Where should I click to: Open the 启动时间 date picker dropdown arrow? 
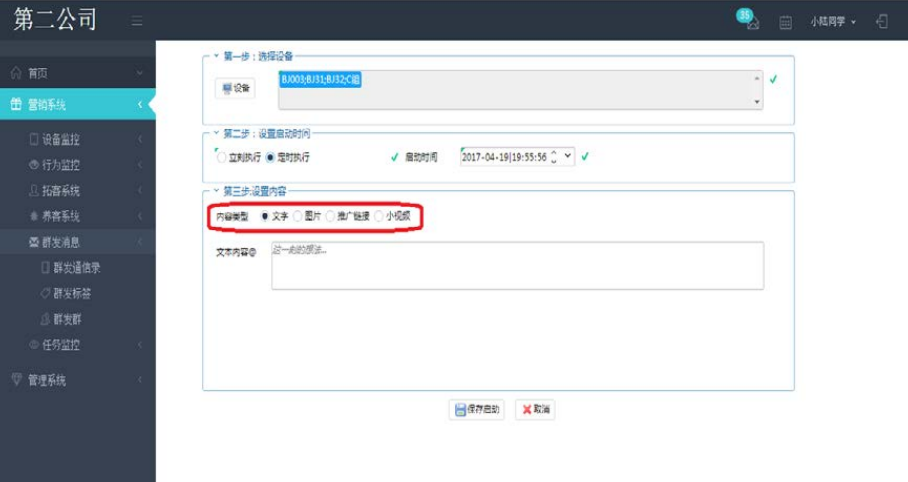[568, 156]
